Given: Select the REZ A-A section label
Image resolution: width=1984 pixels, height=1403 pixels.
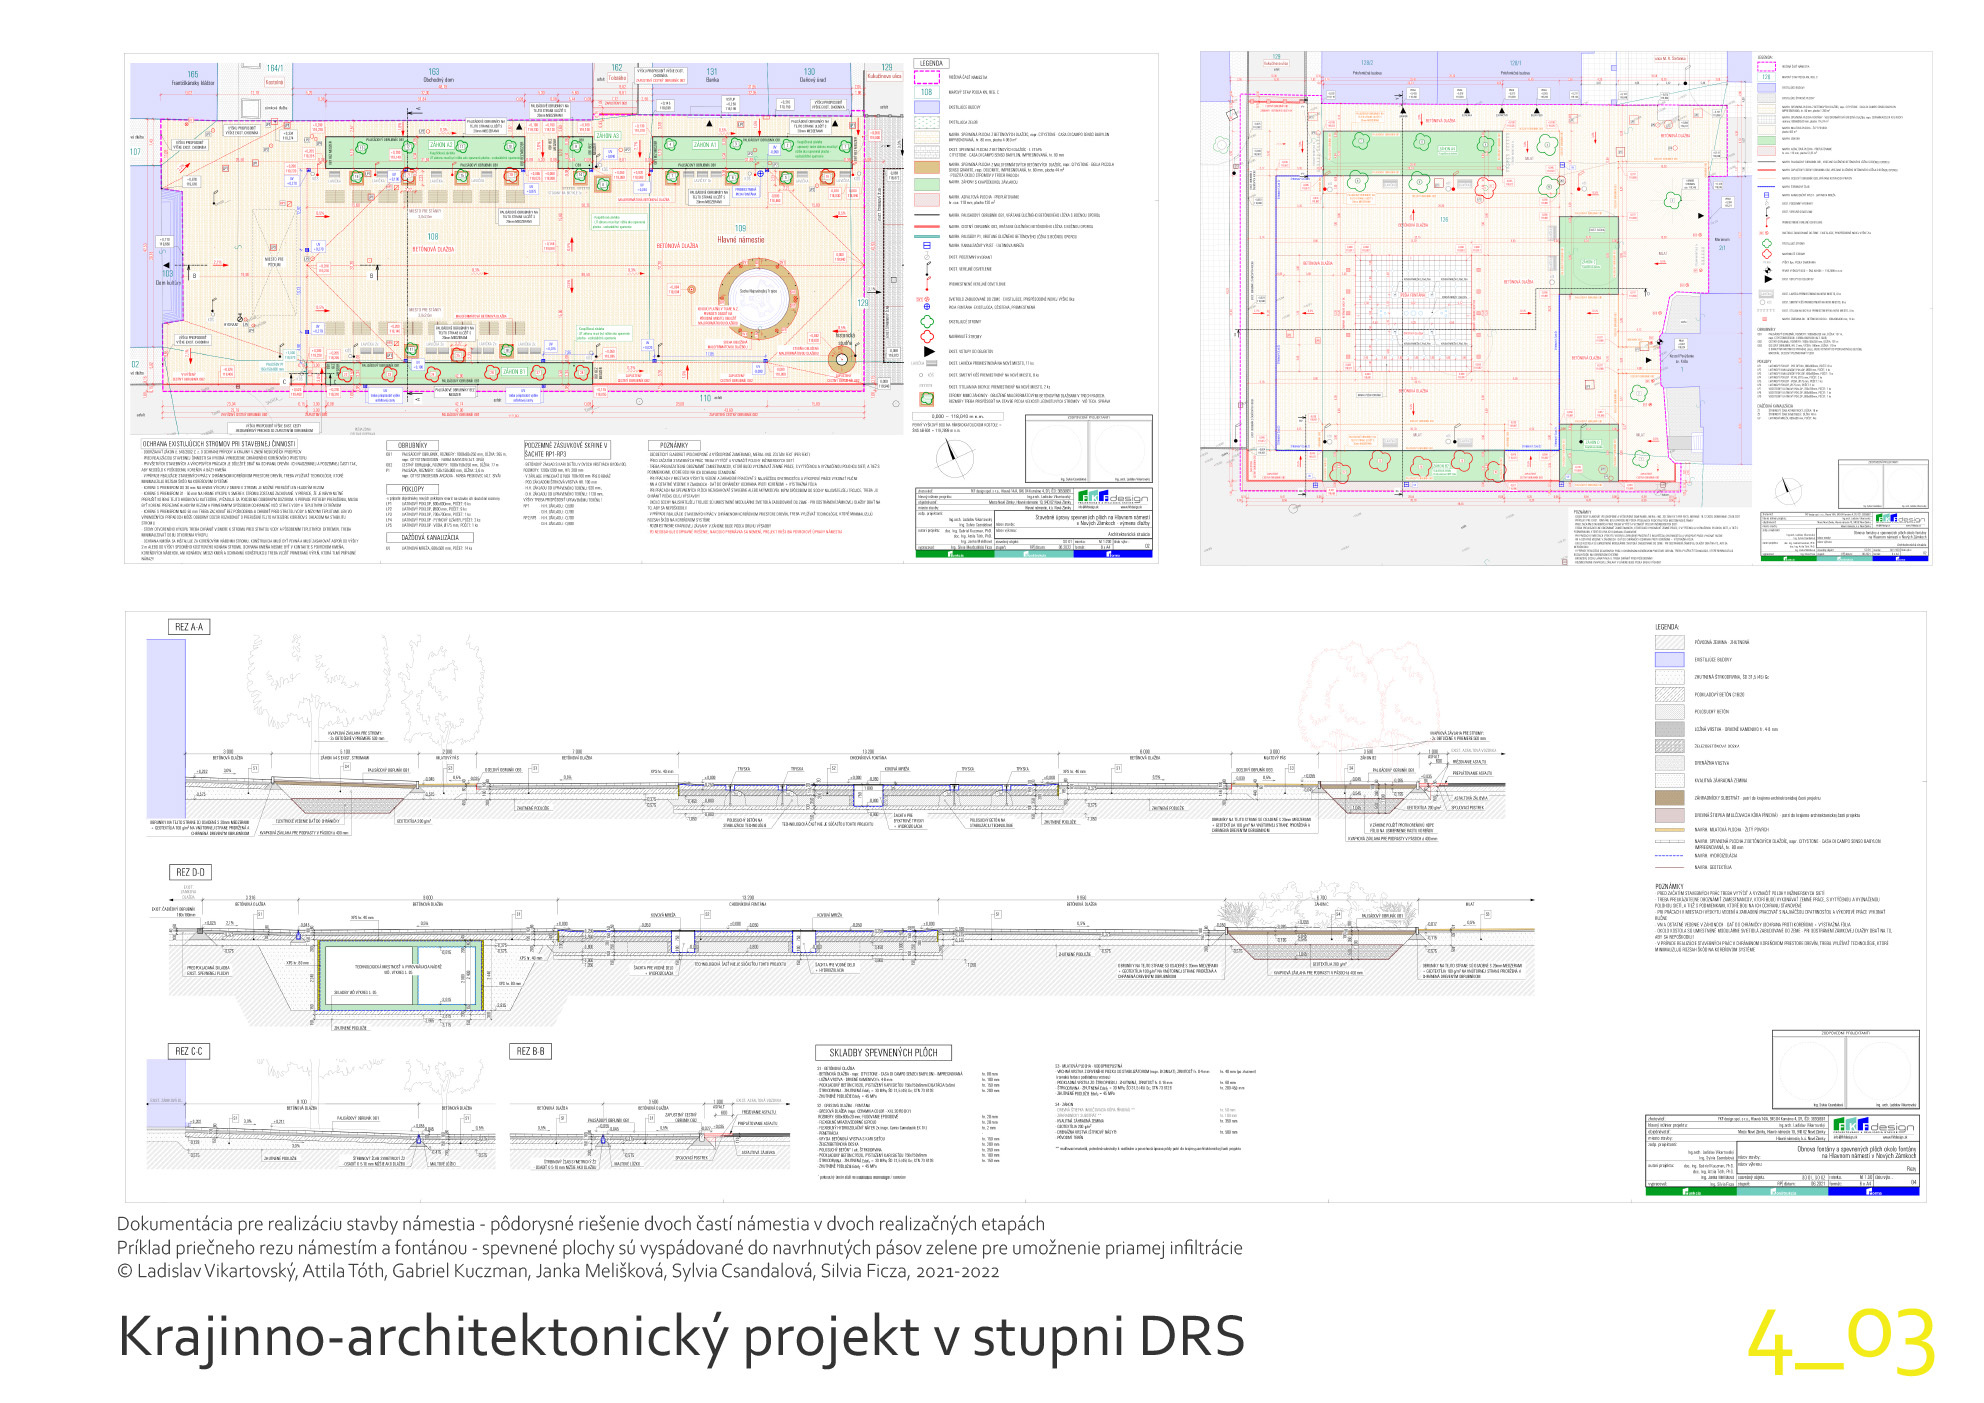Looking at the screenshot, I should point(188,627).
